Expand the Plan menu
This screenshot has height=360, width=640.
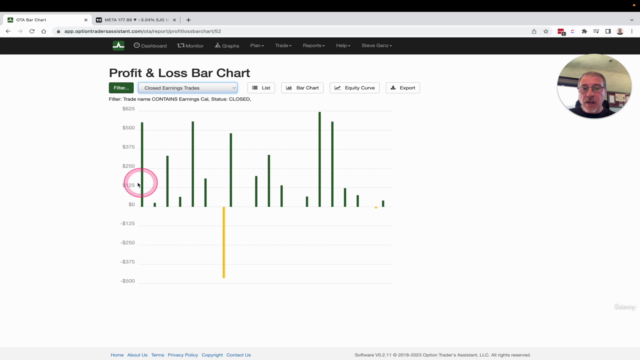257,46
